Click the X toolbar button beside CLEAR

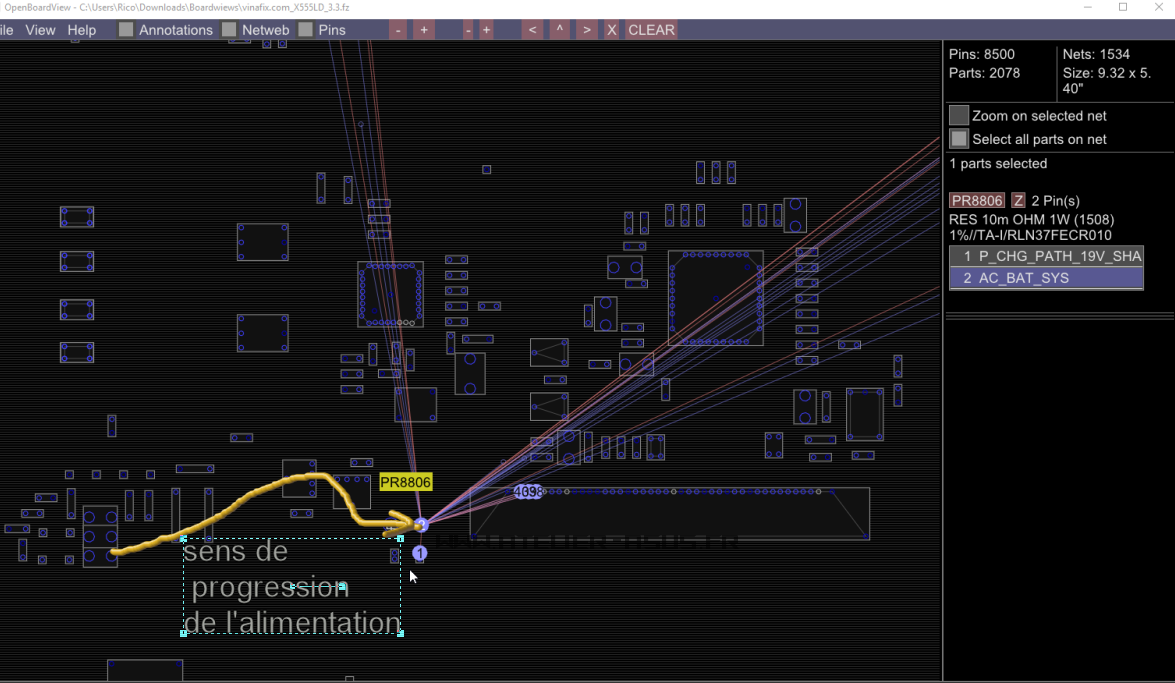611,30
